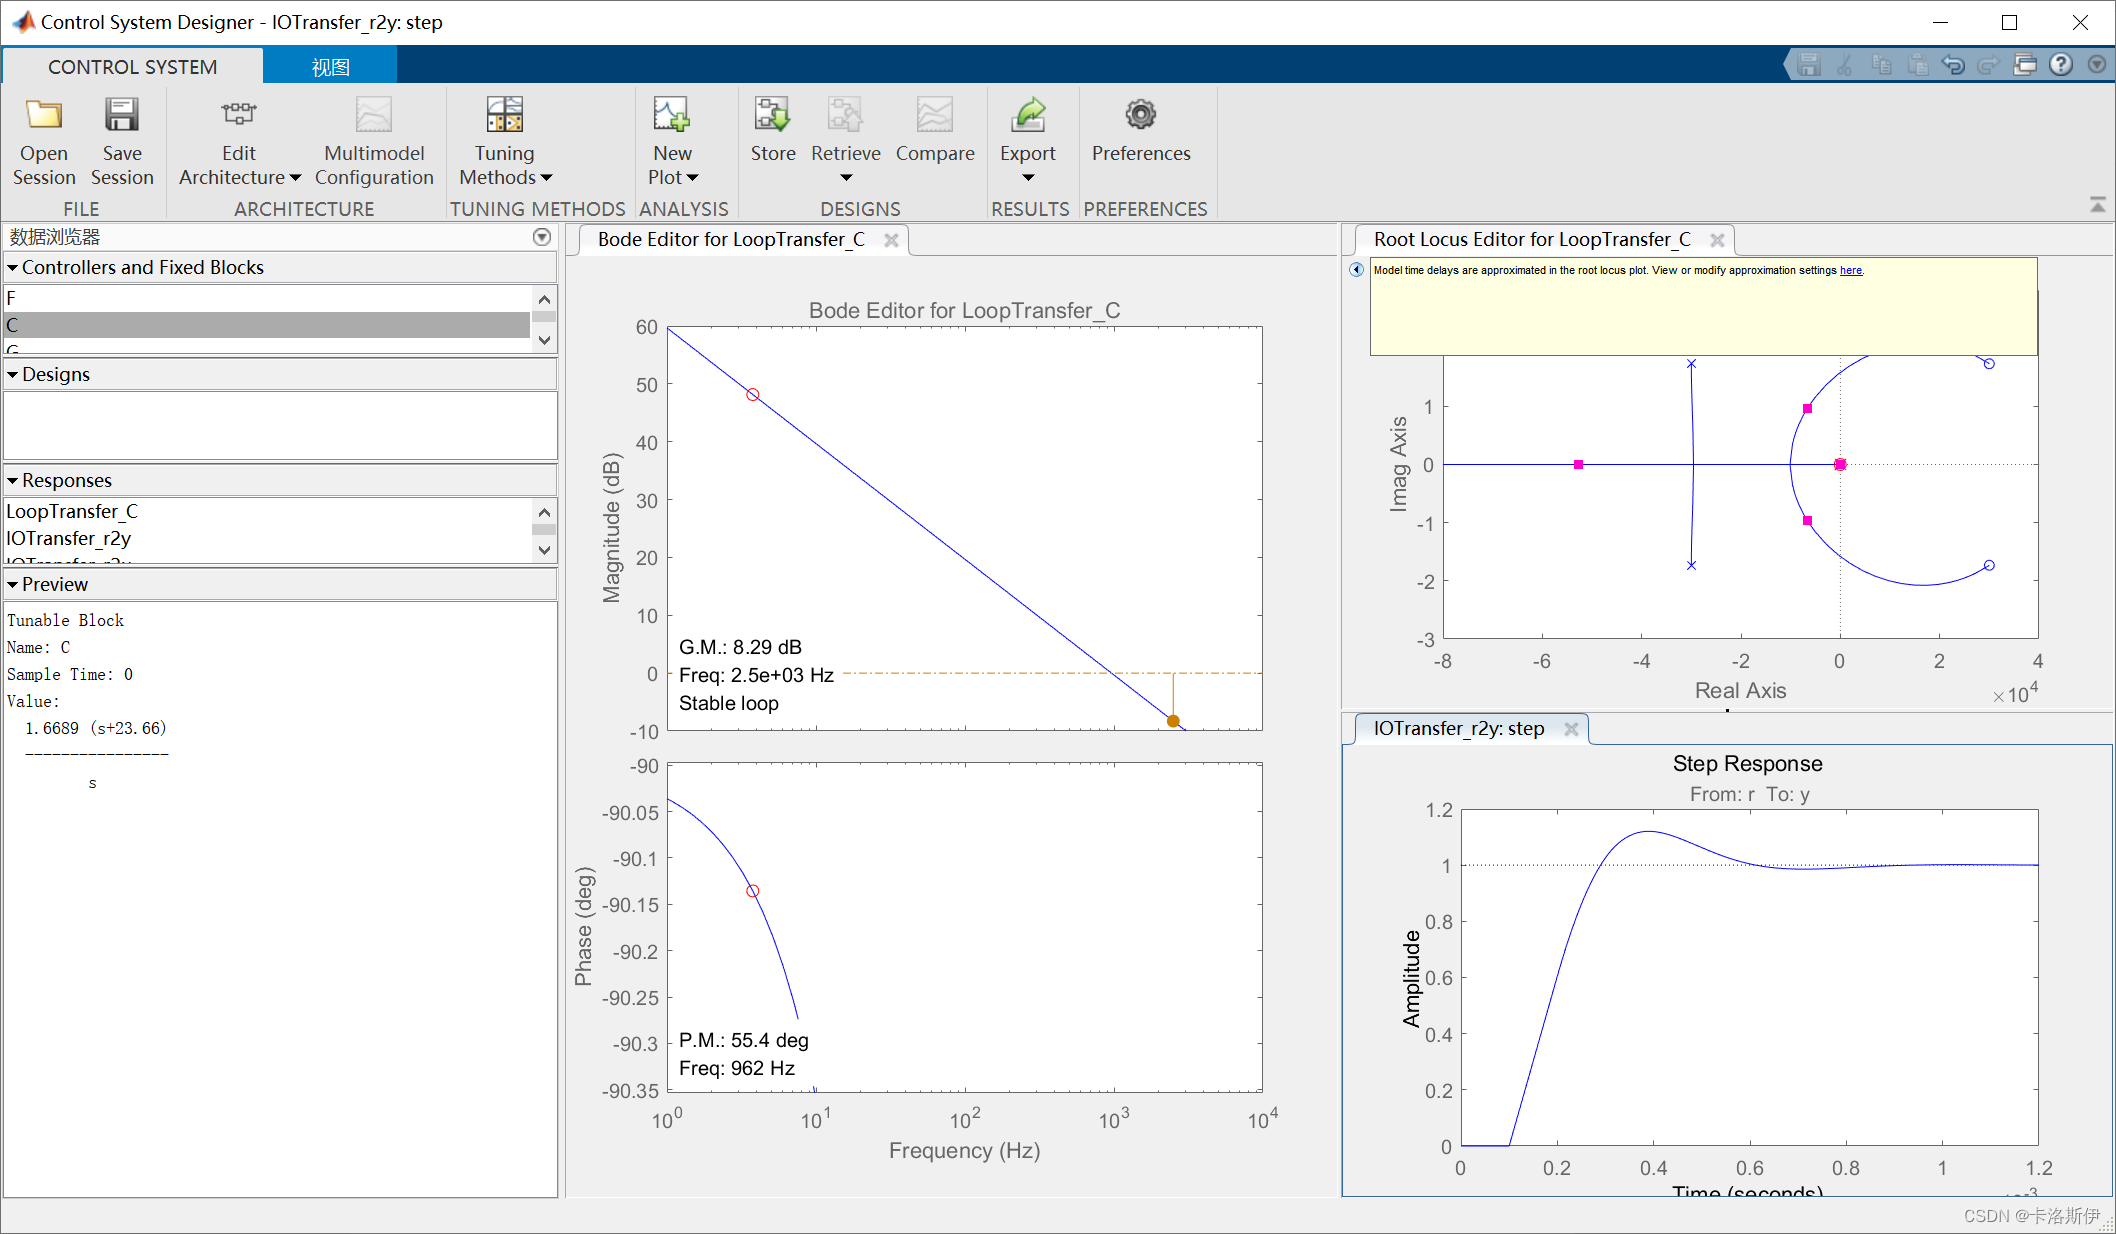This screenshot has height=1234, width=2116.
Task: Close the Bode Editor tab
Action: coord(891,240)
